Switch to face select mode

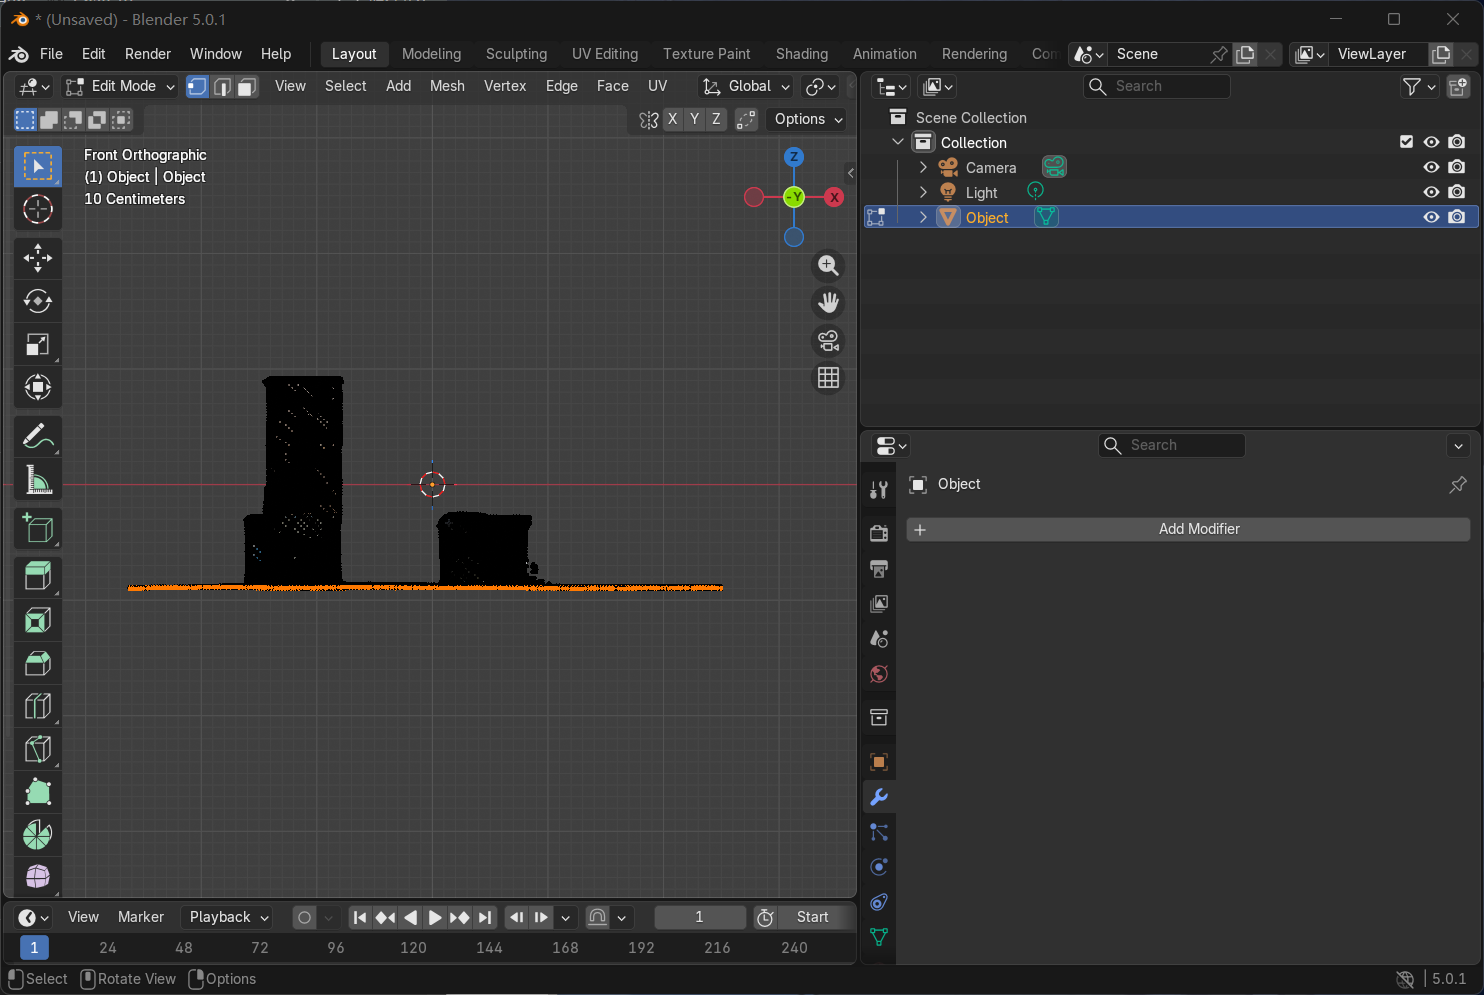(x=247, y=87)
